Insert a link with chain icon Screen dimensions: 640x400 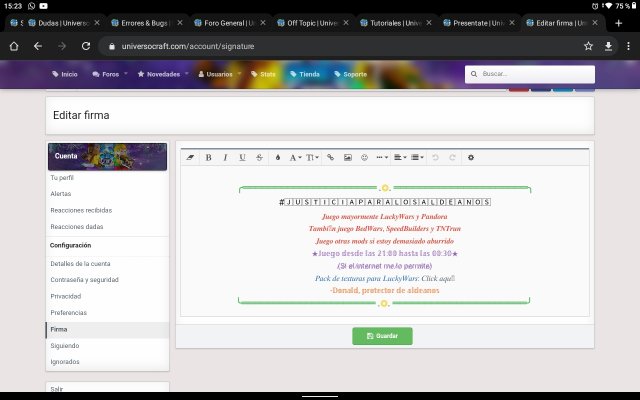[330, 157]
